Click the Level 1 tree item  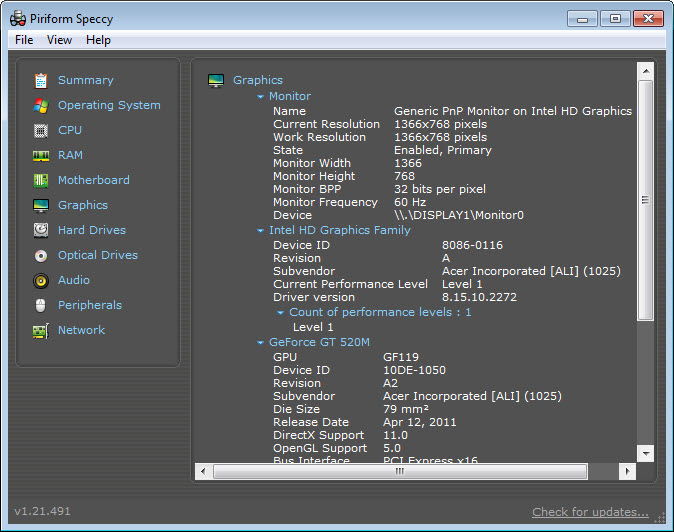[313, 327]
